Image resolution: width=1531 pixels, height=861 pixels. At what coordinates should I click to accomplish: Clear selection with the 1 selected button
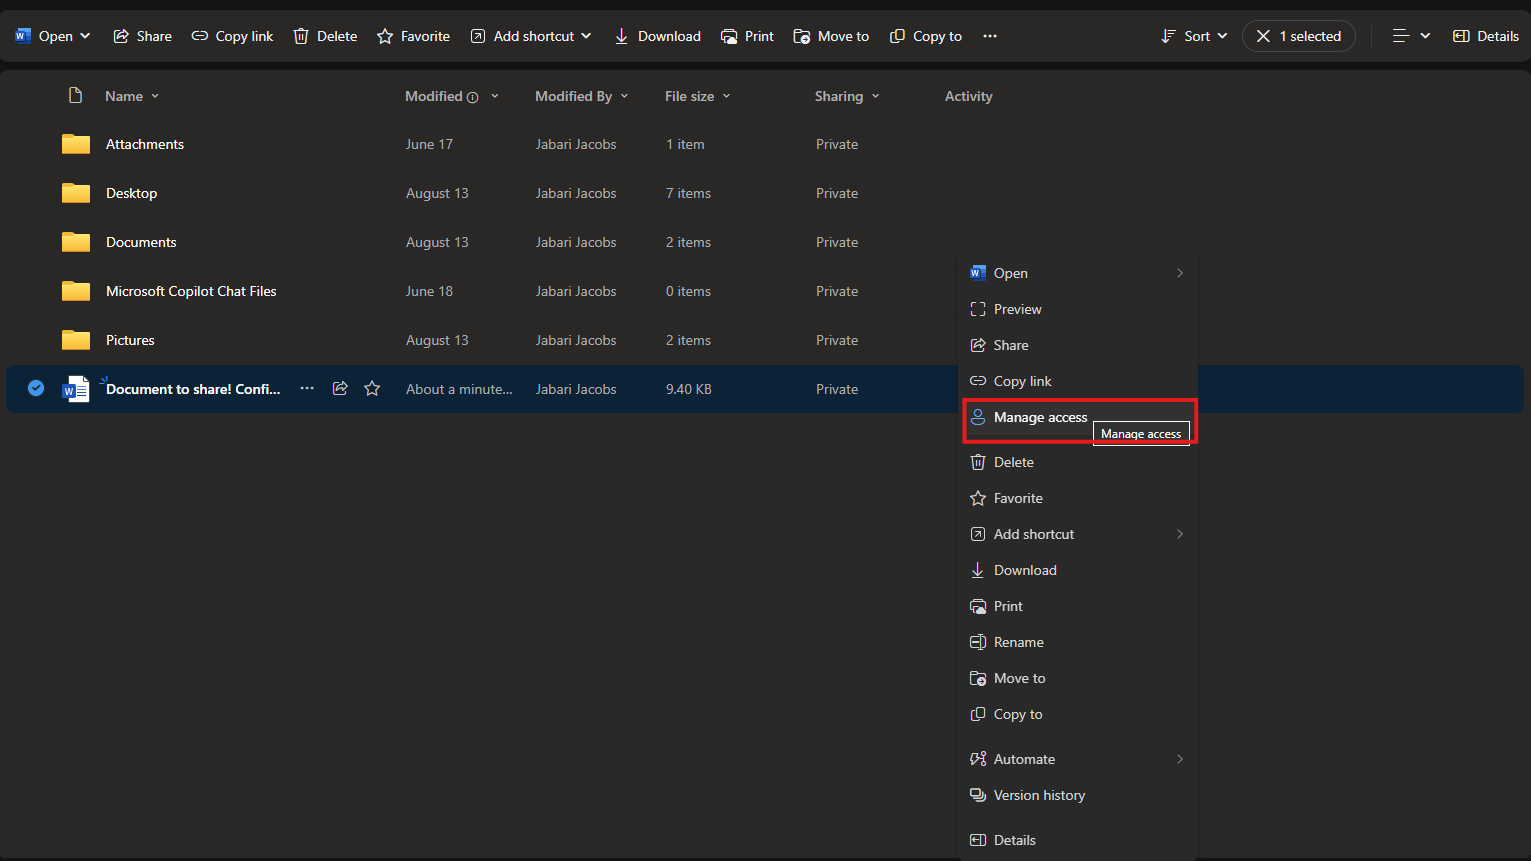point(1298,36)
